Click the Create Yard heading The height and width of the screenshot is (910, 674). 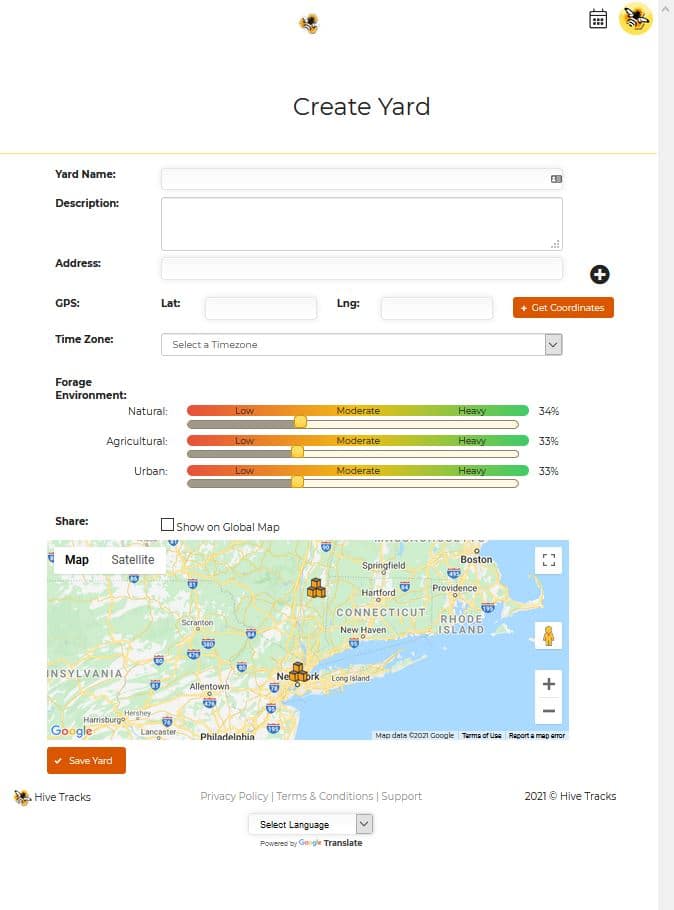point(361,107)
